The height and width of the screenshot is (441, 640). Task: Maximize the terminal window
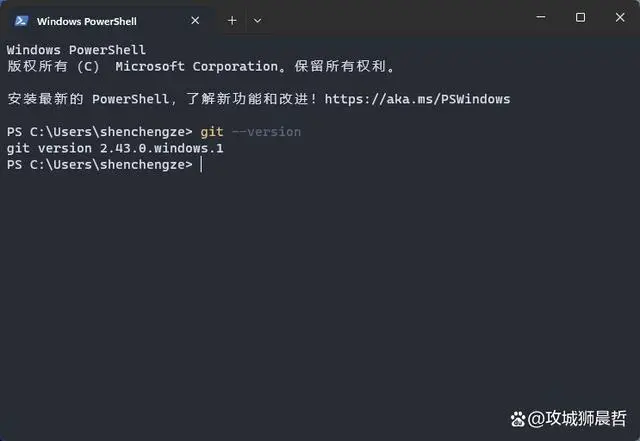(580, 17)
